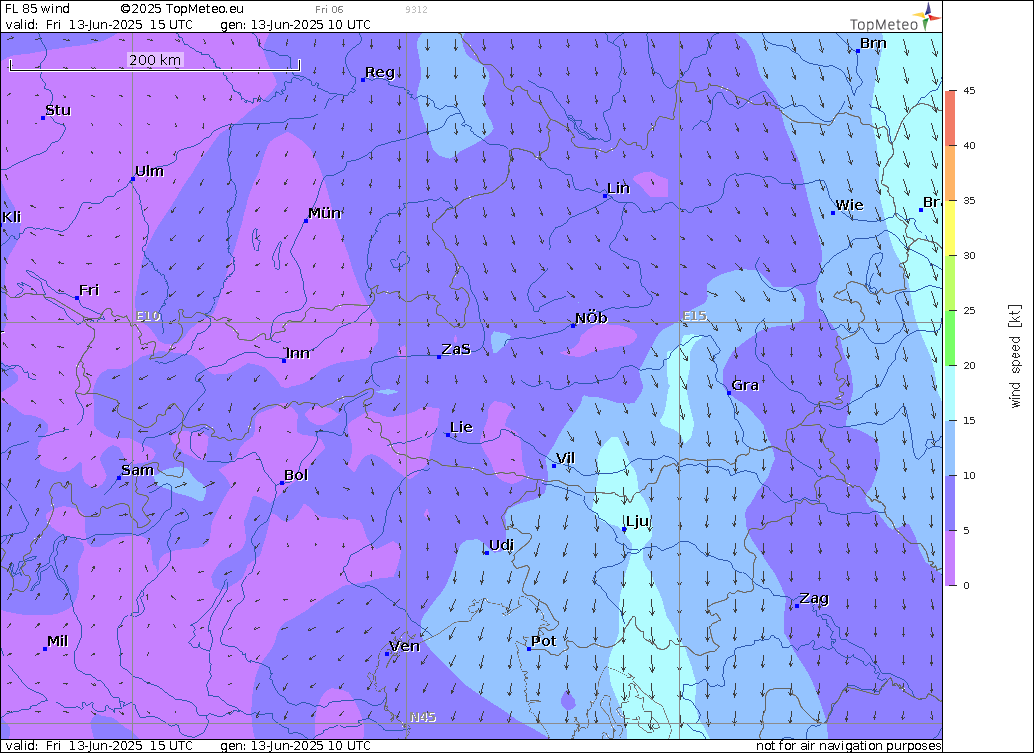This screenshot has height=753, width=1034.
Task: Click the "Fri 06" label in the header
Action: (329, 10)
